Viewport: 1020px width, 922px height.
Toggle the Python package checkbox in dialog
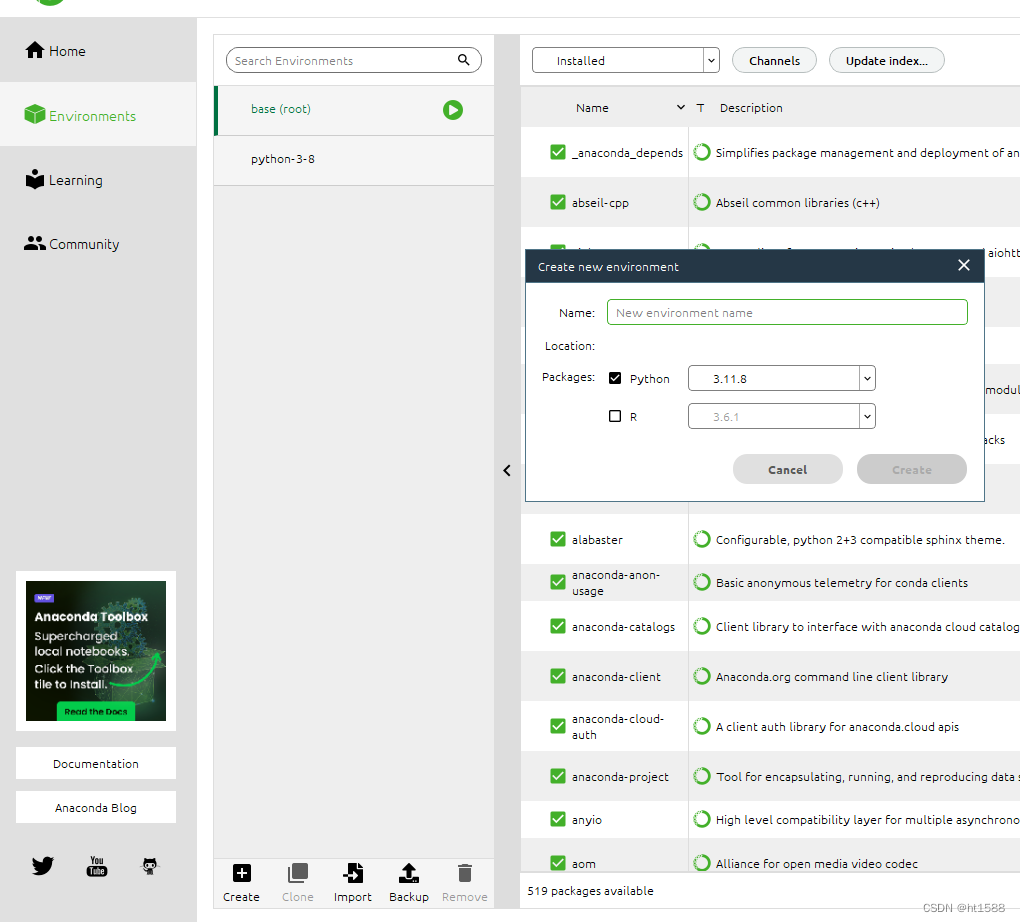pyautogui.click(x=615, y=378)
